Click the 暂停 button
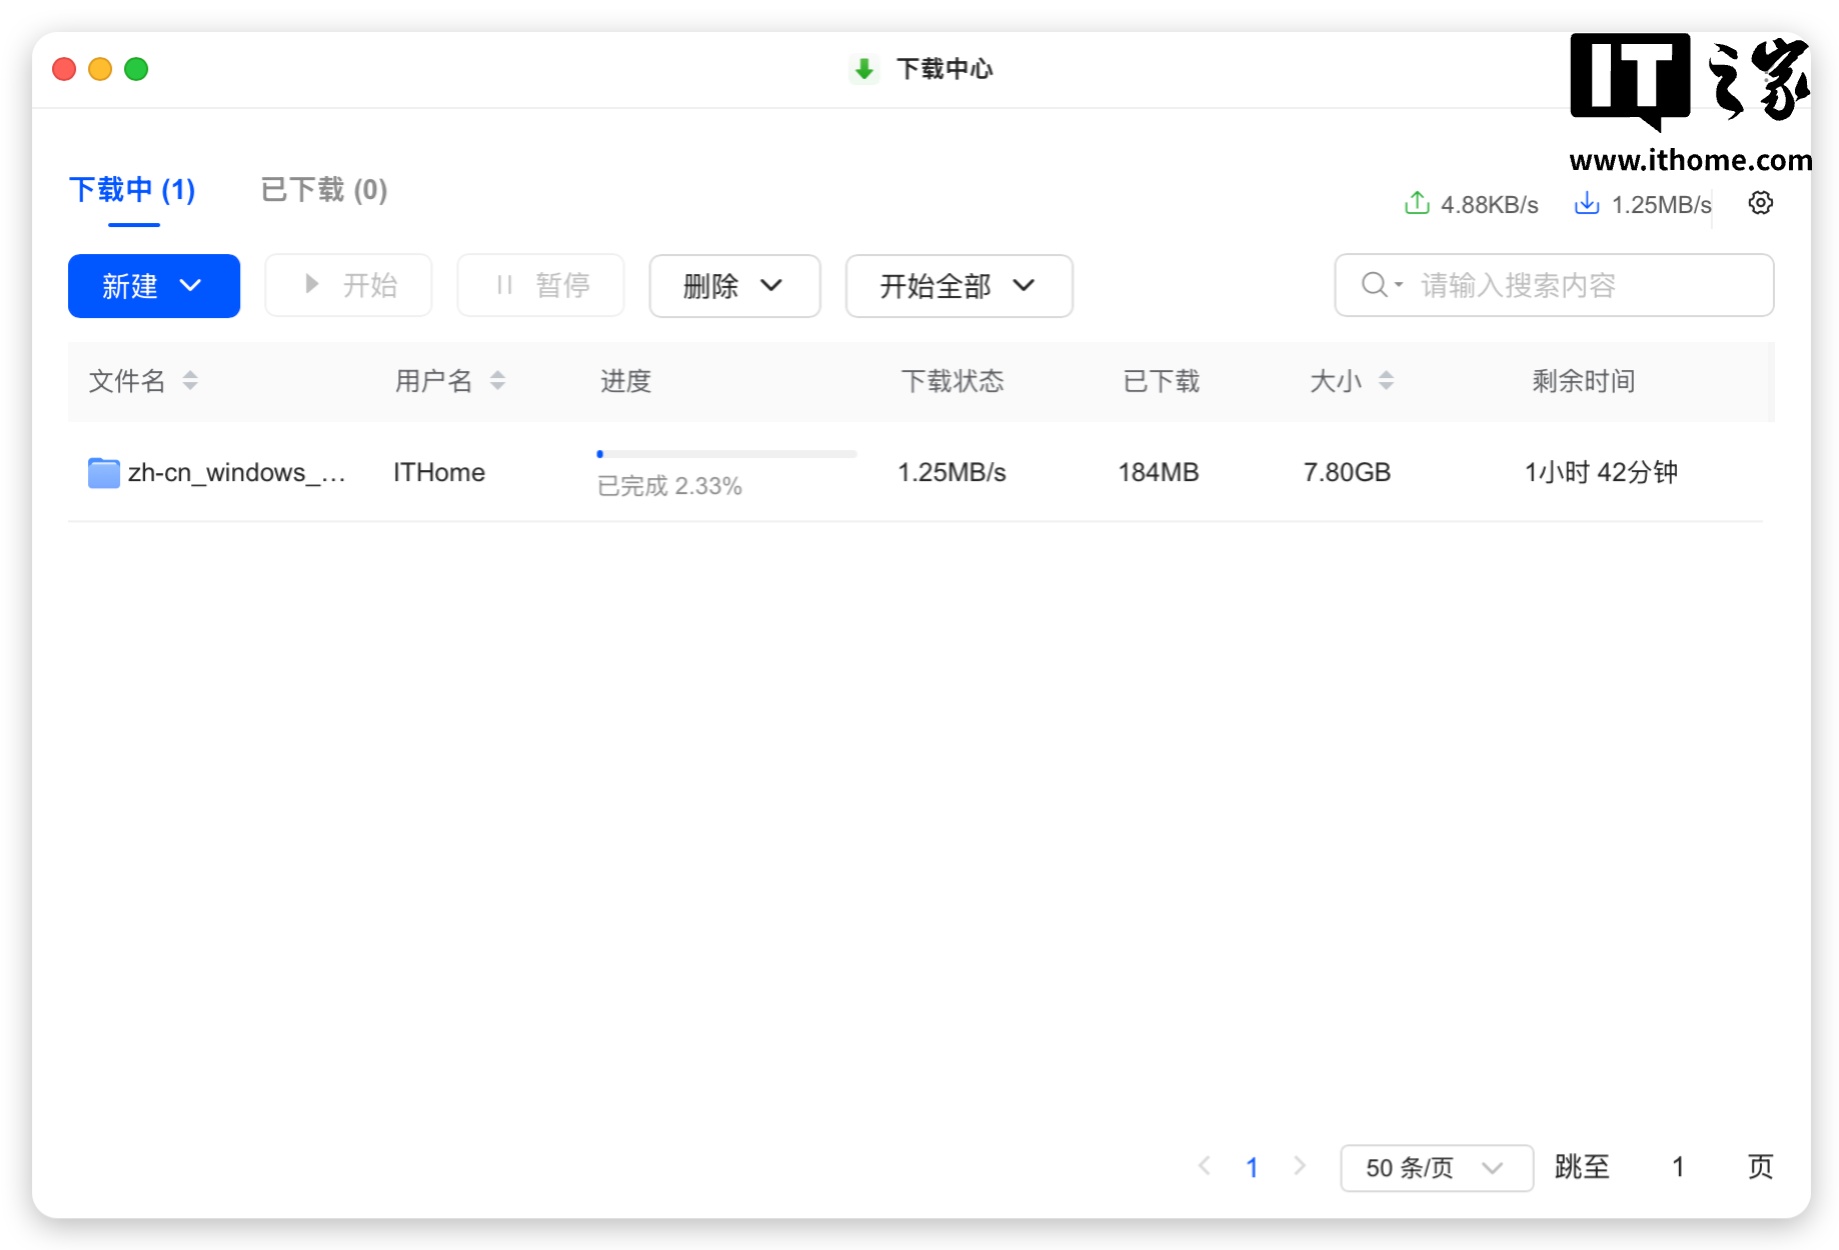The width and height of the screenshot is (1839, 1250). (x=541, y=286)
